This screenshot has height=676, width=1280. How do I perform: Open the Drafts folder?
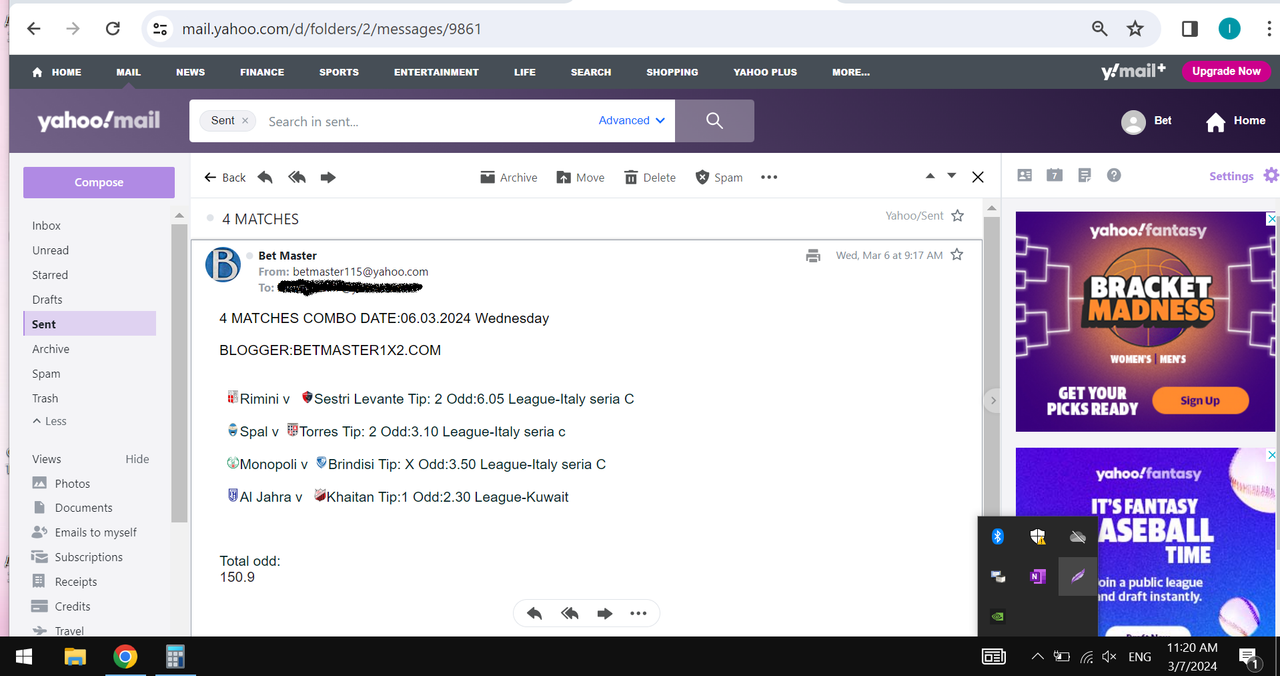(47, 300)
